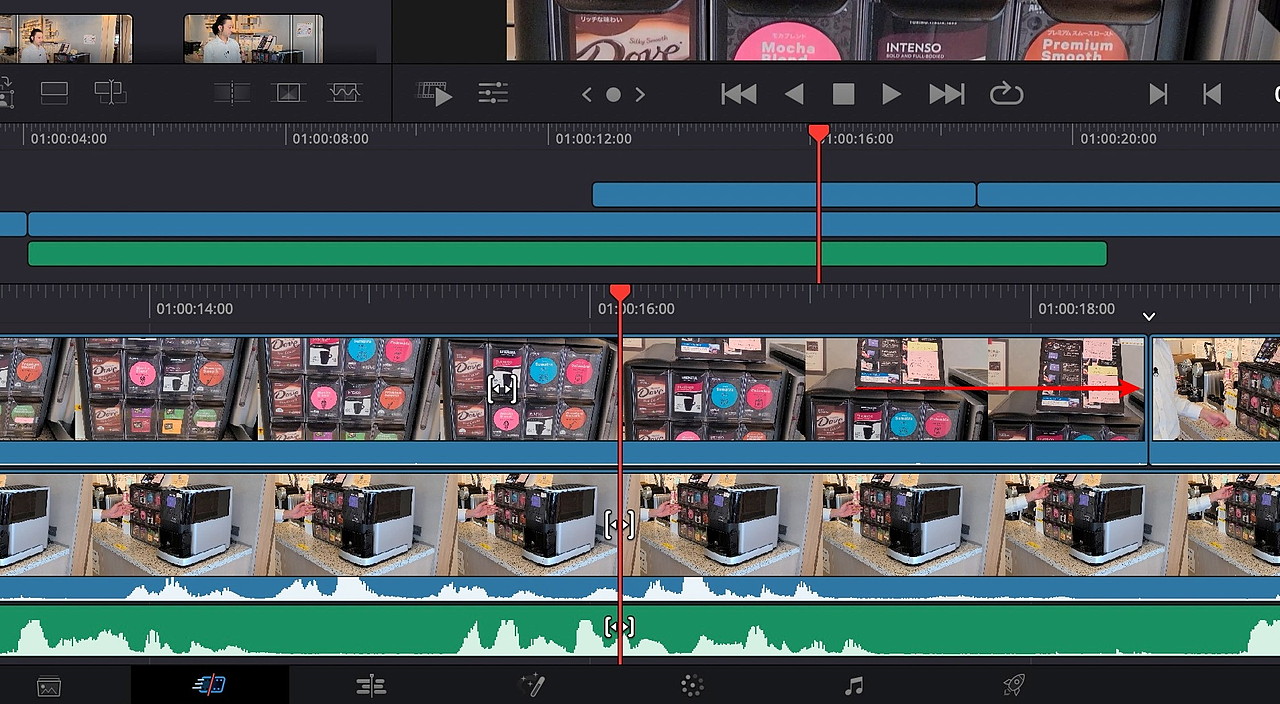The image size is (1280, 704).
Task: Go to the next edit point
Action: [1158, 94]
